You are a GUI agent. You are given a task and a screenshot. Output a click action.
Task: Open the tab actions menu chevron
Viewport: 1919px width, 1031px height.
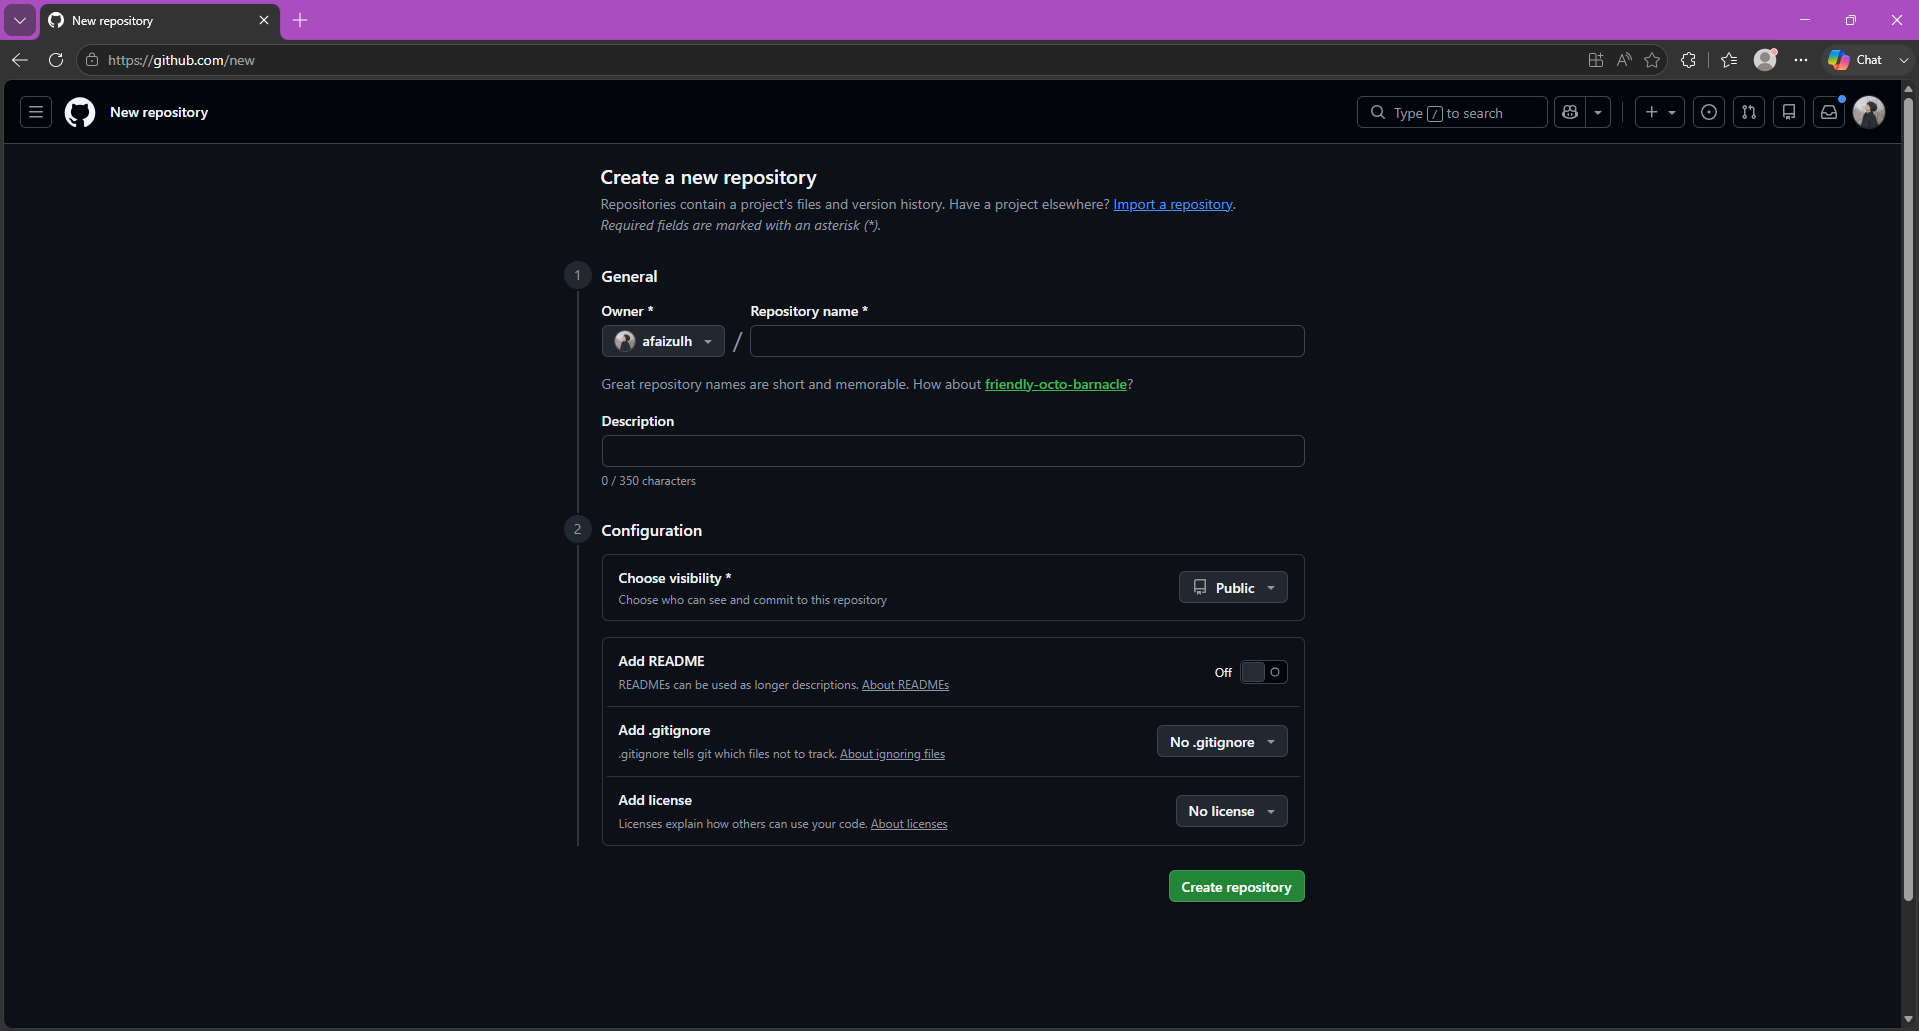20,20
